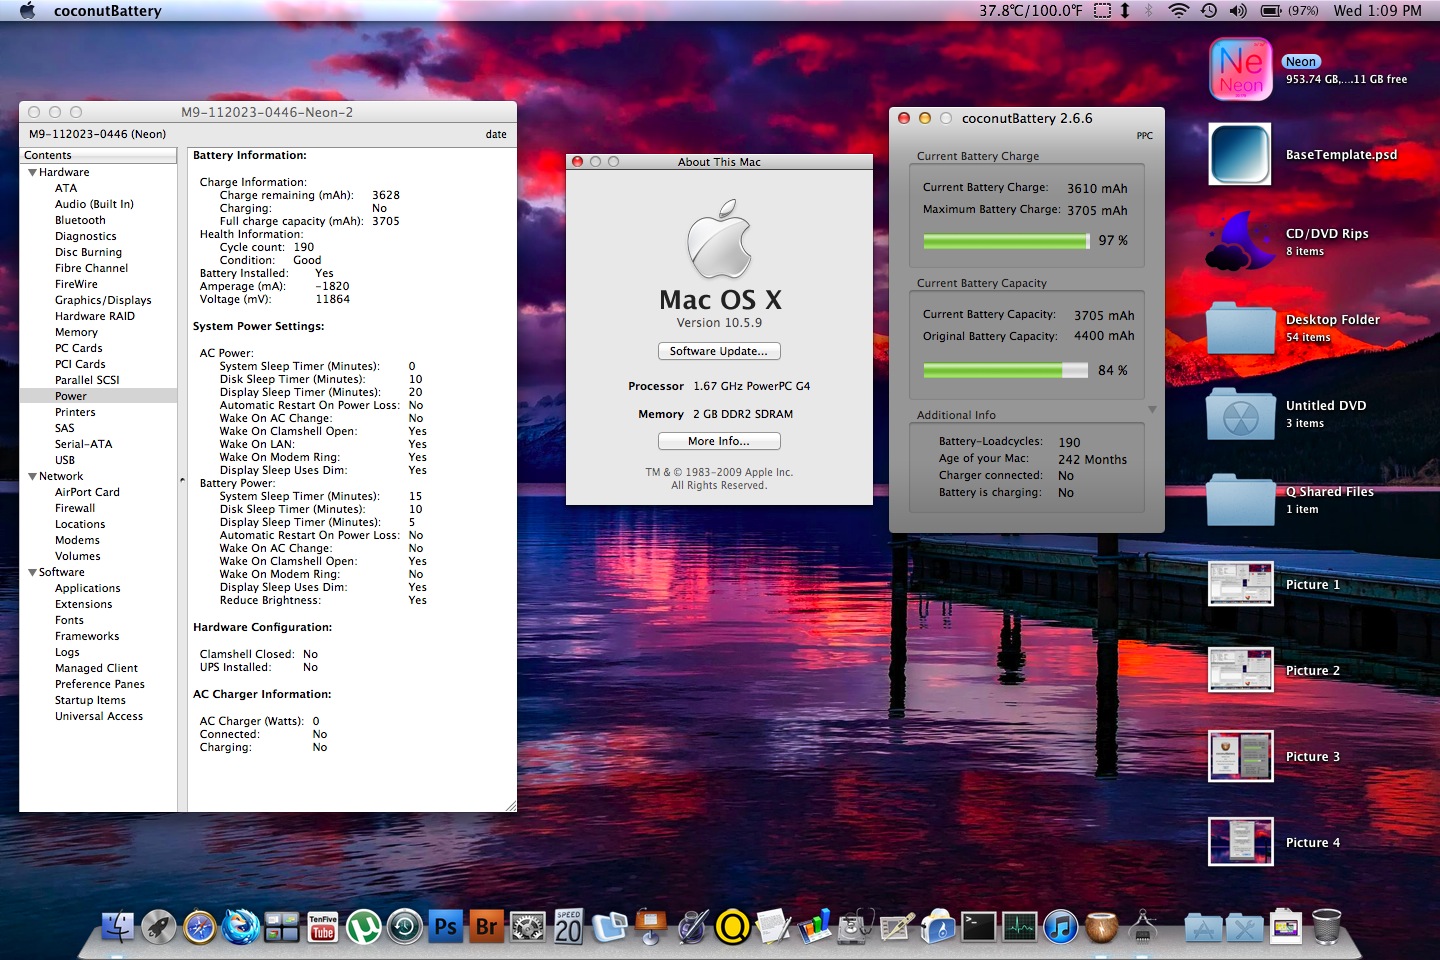This screenshot has height=960, width=1440.
Task: Collapse the Software section triangle
Action: (x=32, y=572)
